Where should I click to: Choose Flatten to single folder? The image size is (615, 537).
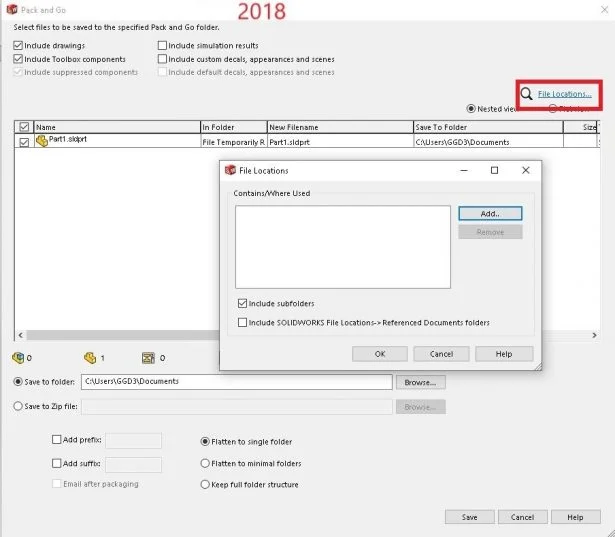[x=205, y=442]
